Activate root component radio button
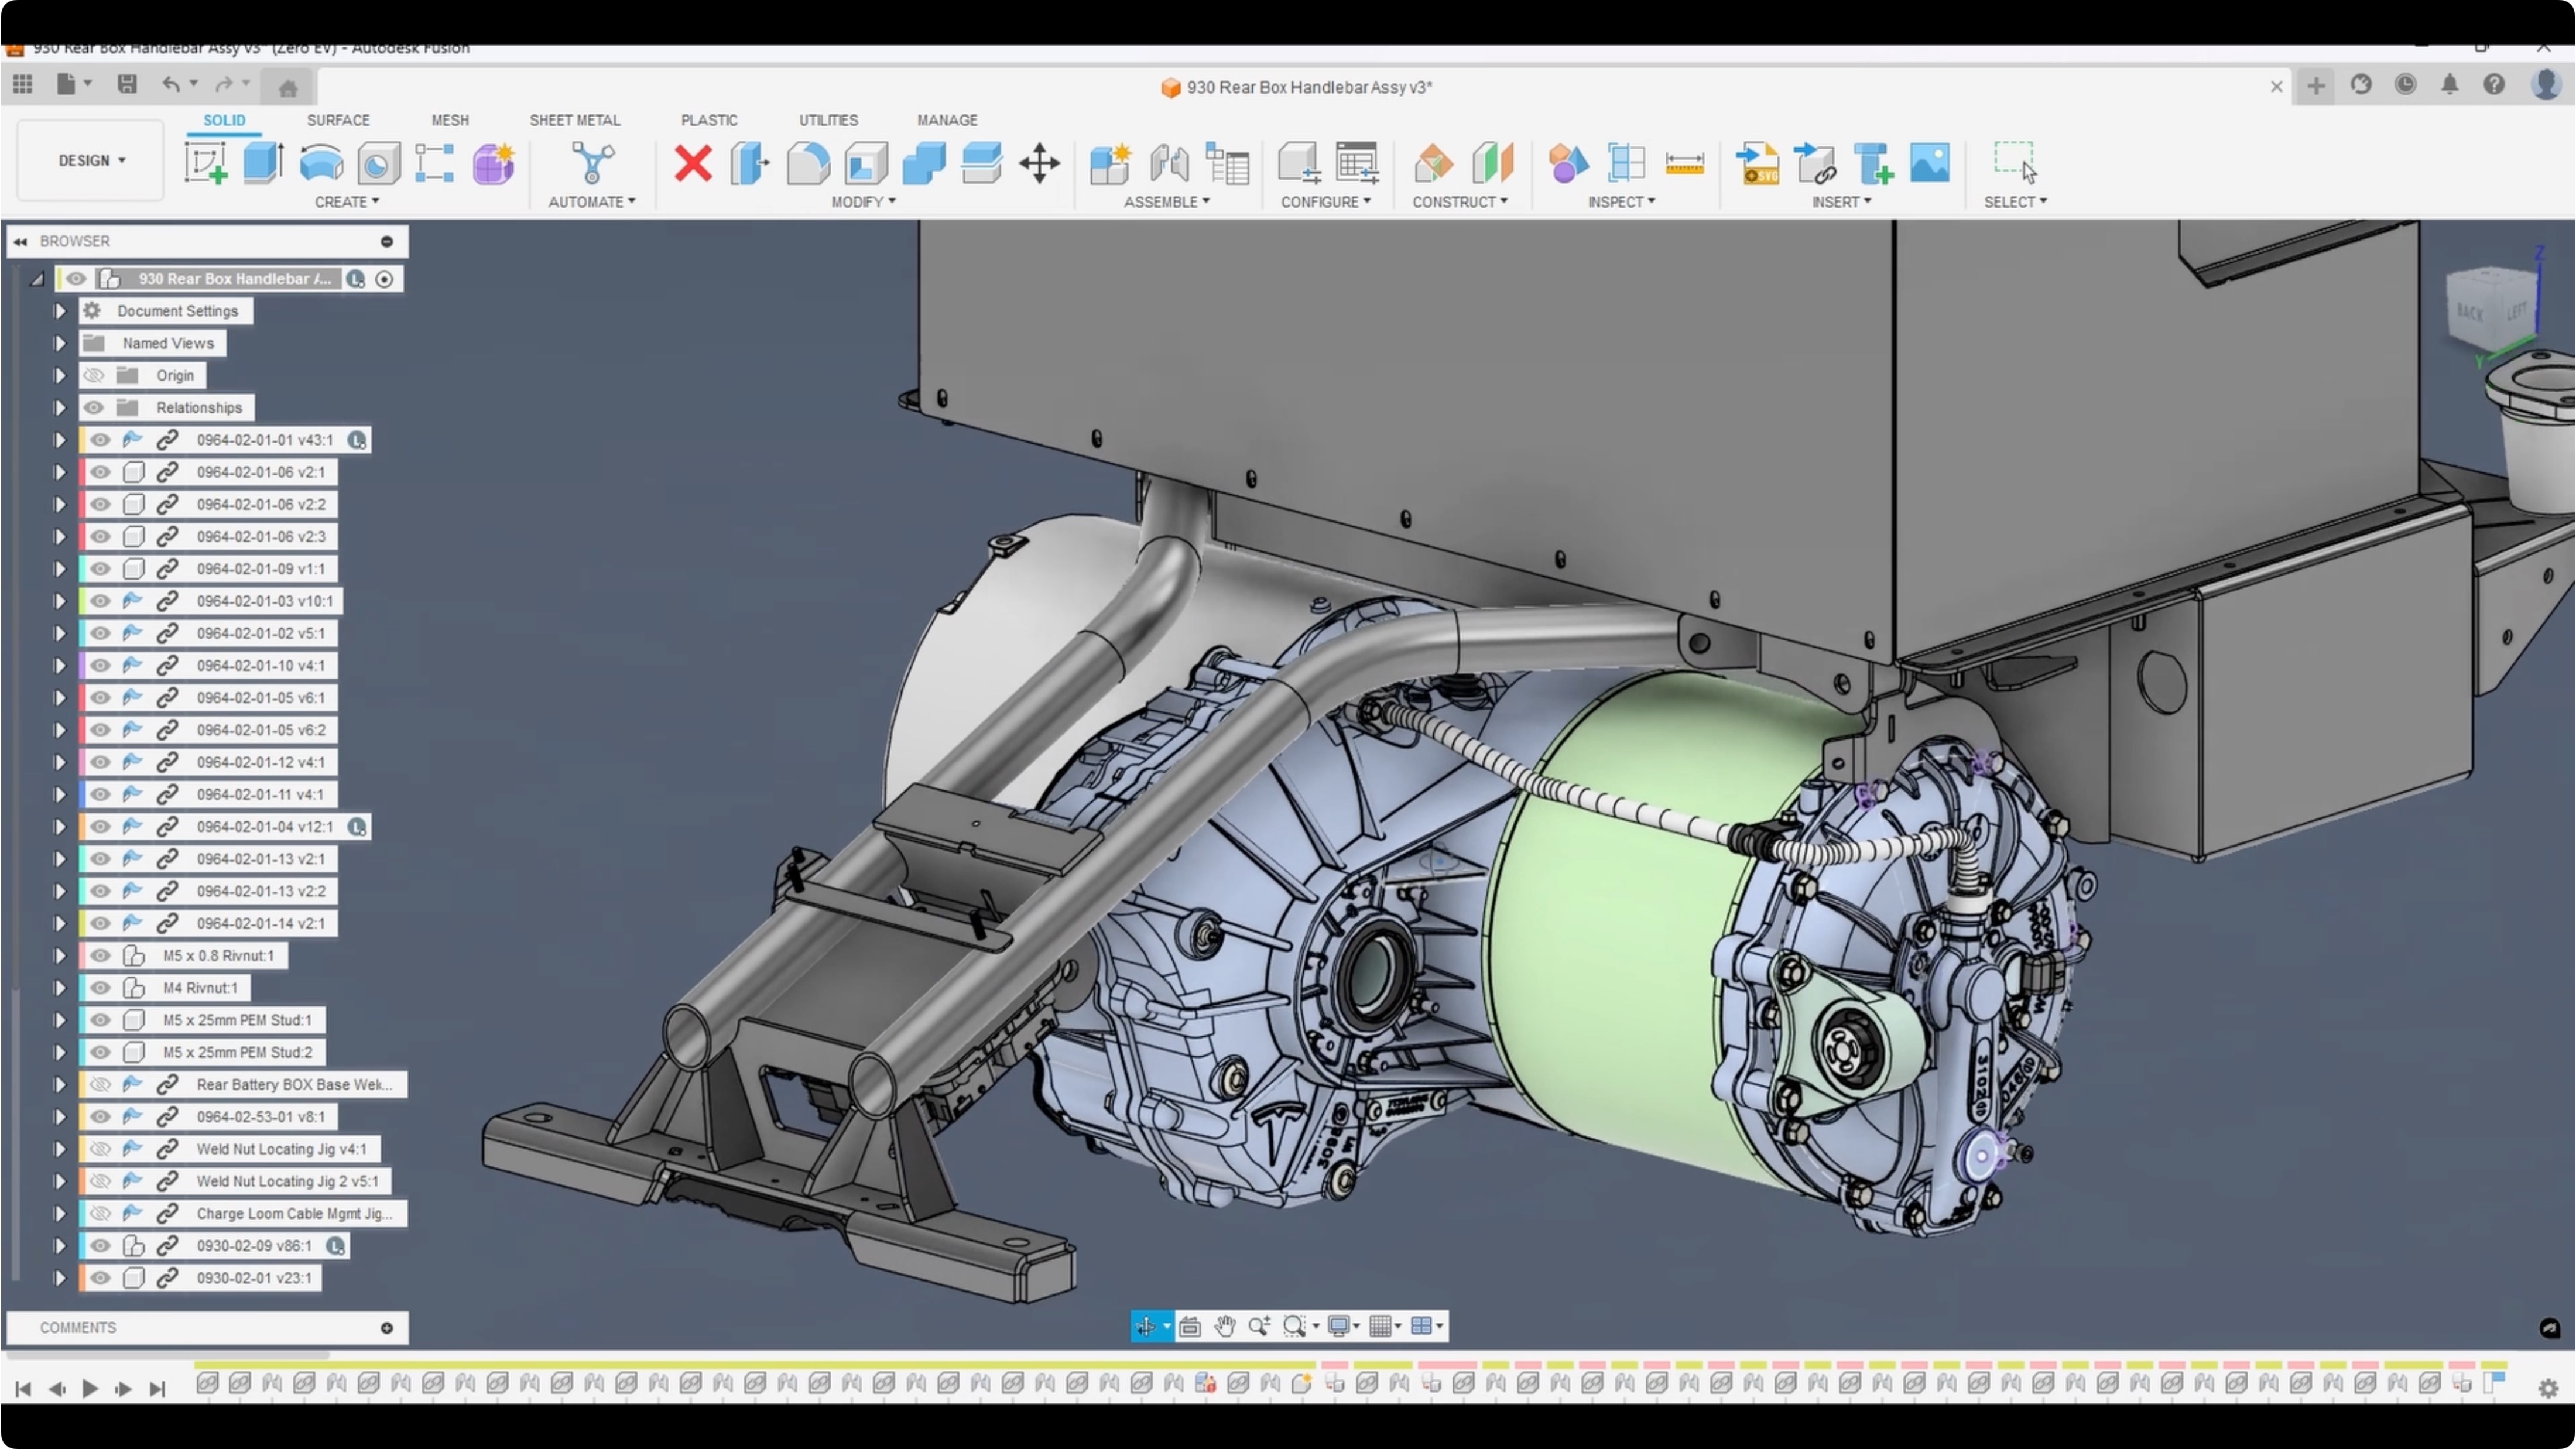 click(x=385, y=279)
